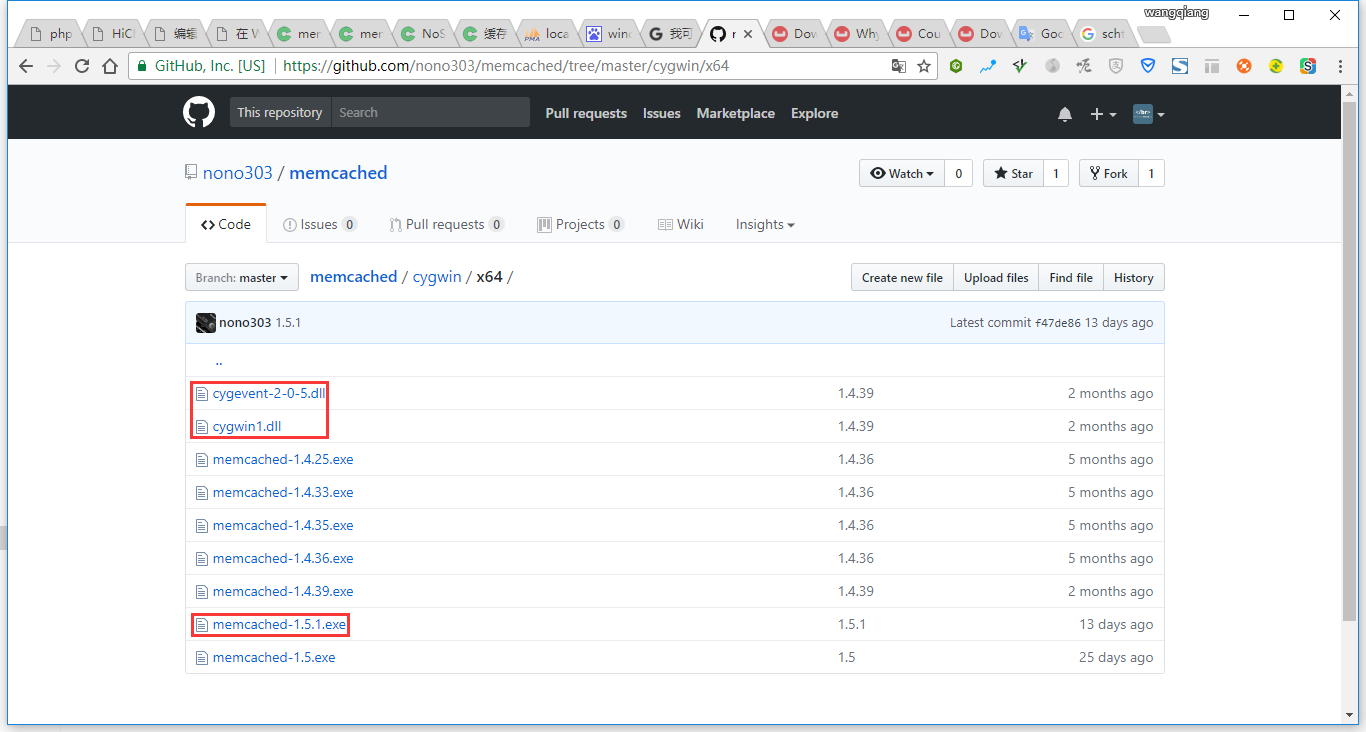
Task: Click the orange lifebuoy extension icon
Action: pyautogui.click(x=1244, y=66)
